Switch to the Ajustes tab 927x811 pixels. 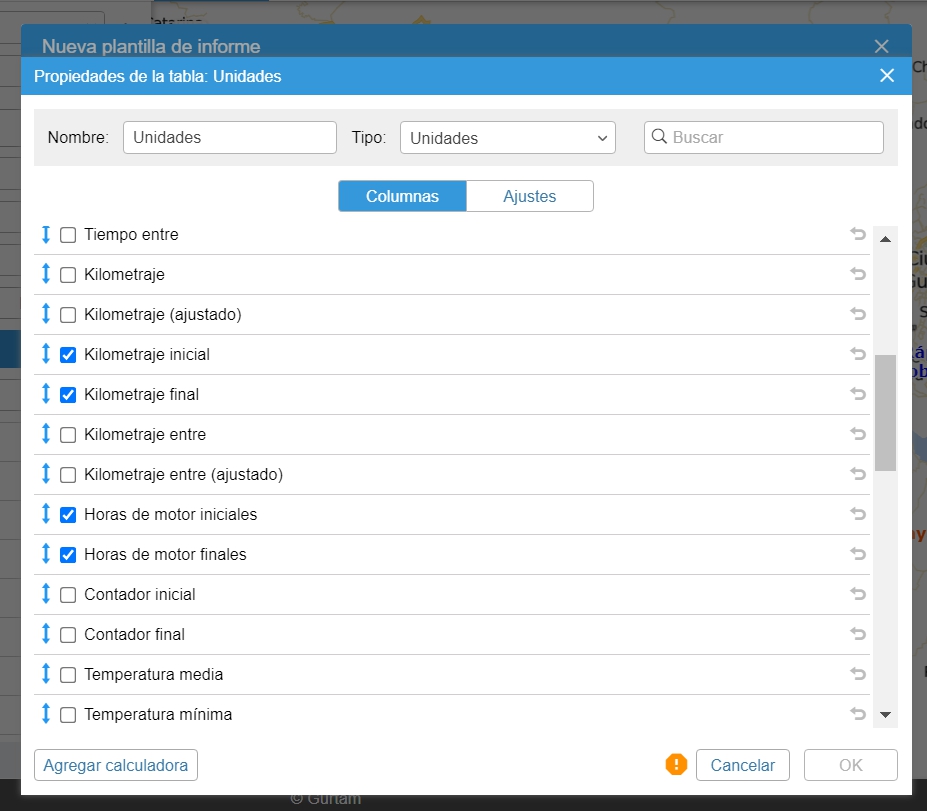[x=529, y=196]
